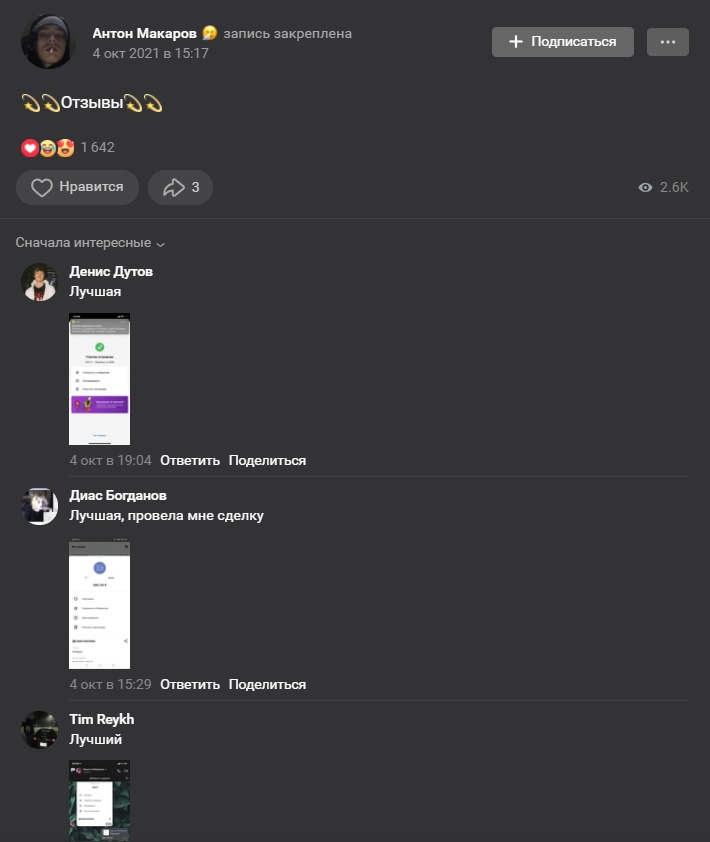Expand the Сначала интересные sorting dropdown
This screenshot has height=842, width=710.
[90, 243]
